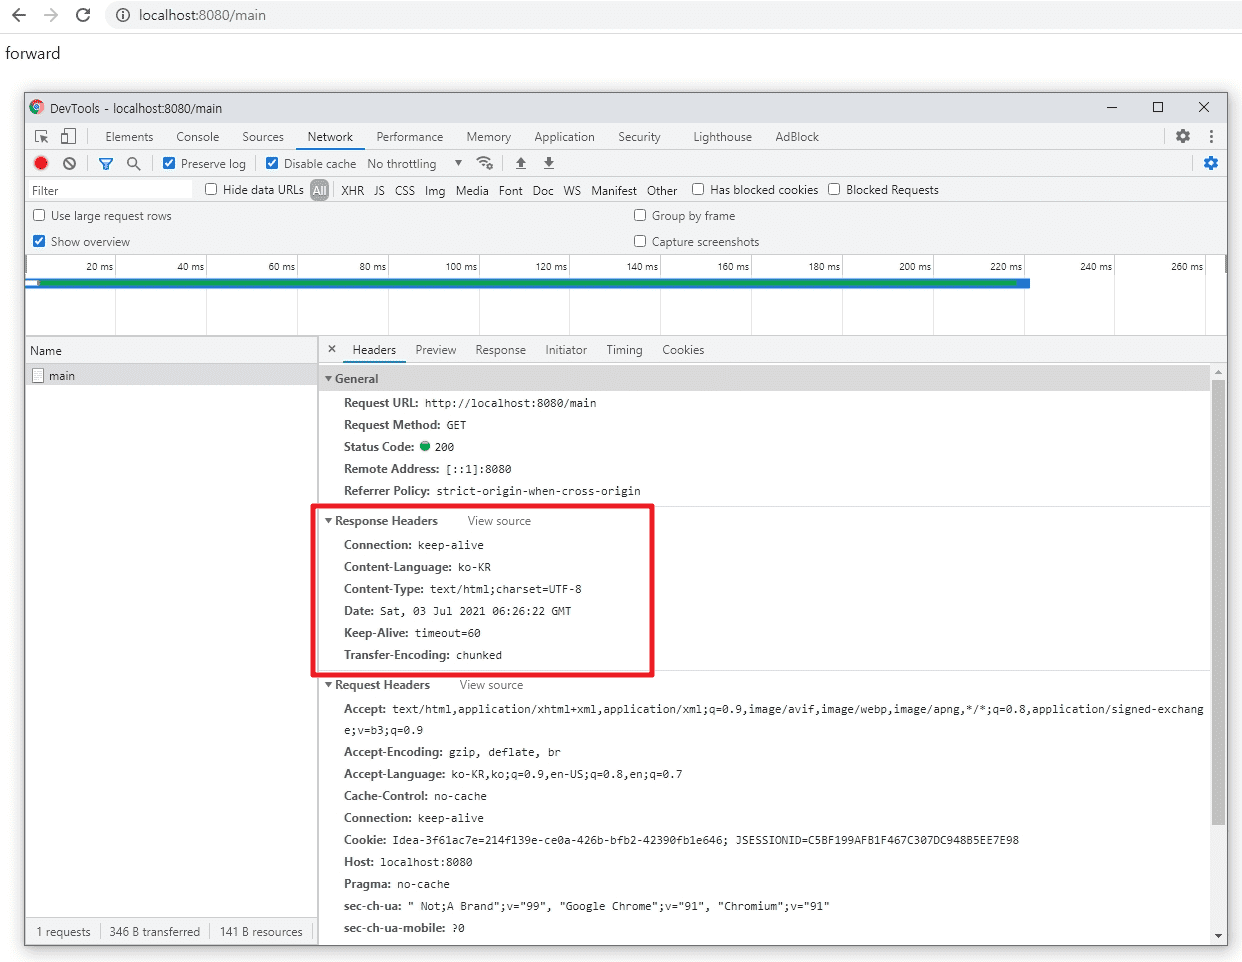Click the headers pane vertical scrollbar
Viewport: 1242px width, 962px height.
click(x=1218, y=602)
